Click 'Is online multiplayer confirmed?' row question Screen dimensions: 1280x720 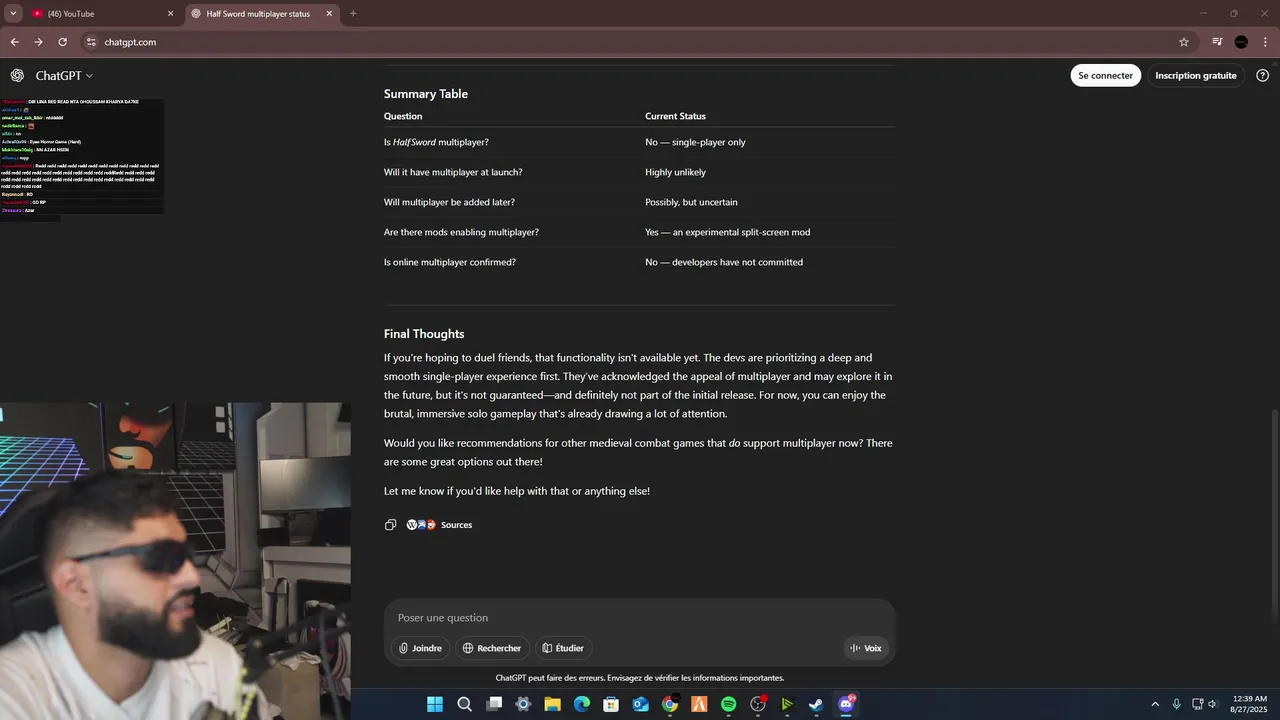tap(450, 262)
